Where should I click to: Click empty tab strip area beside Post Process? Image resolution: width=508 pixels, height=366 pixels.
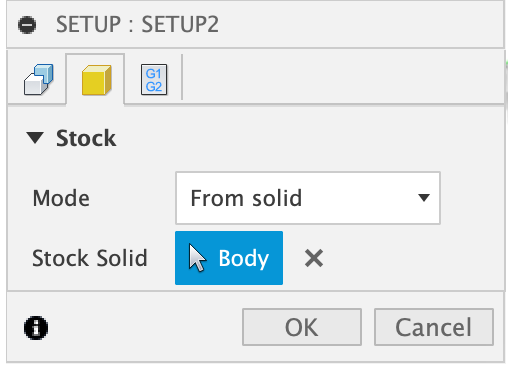tap(343, 80)
